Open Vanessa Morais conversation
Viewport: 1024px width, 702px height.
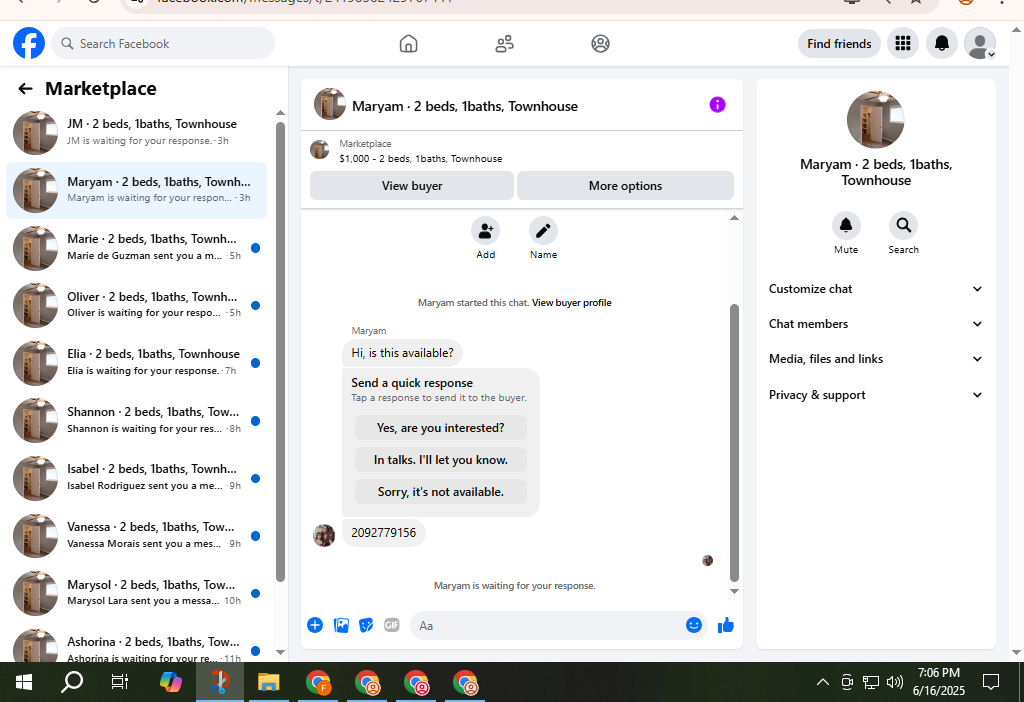coord(136,535)
